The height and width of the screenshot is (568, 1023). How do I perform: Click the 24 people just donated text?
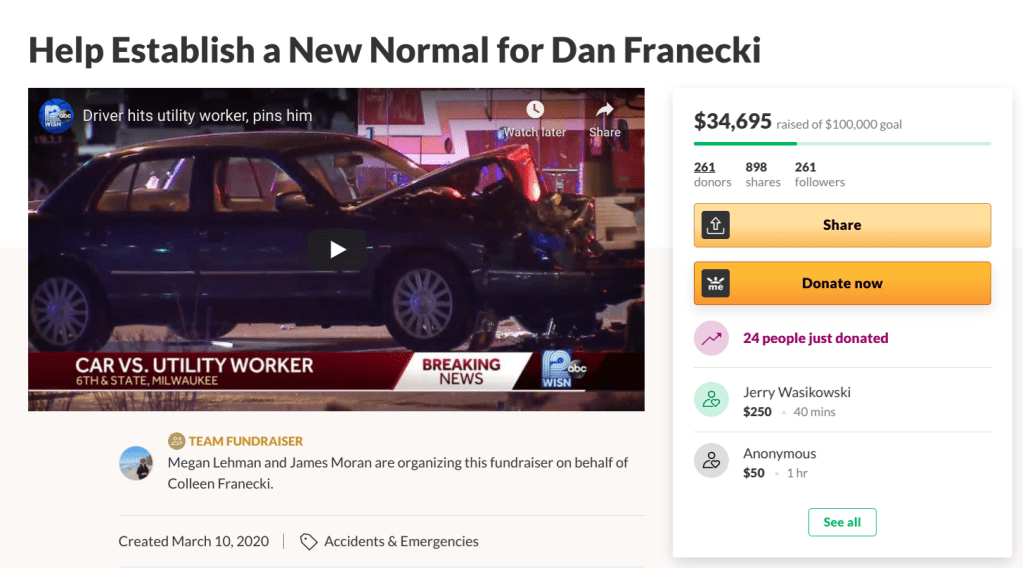coord(816,338)
